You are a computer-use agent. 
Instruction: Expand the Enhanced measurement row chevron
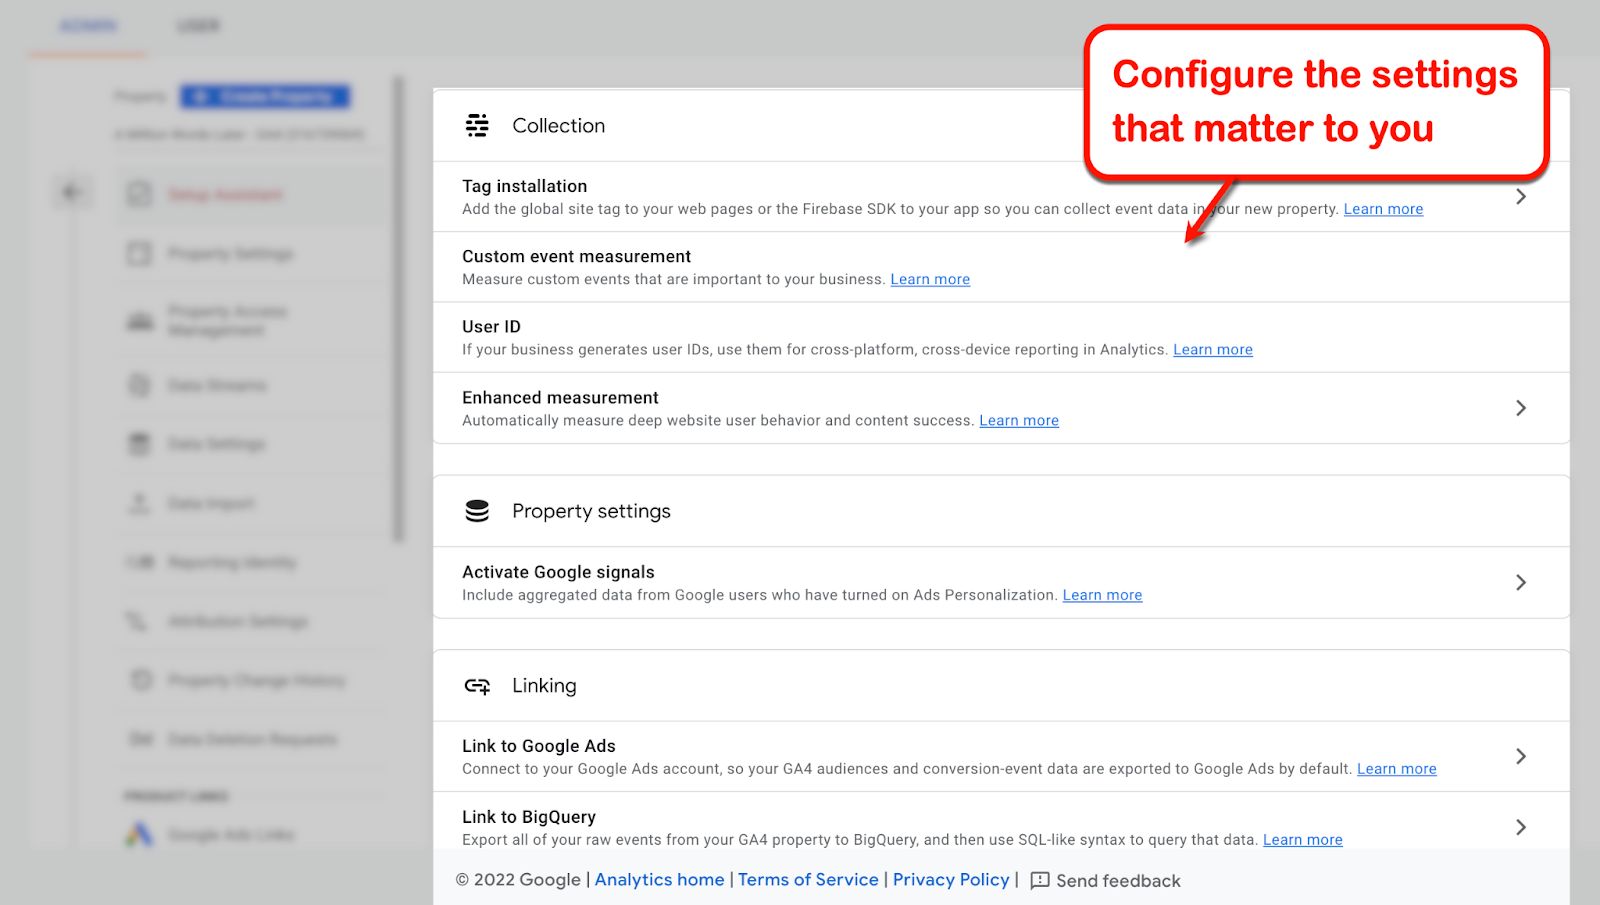[x=1521, y=408]
